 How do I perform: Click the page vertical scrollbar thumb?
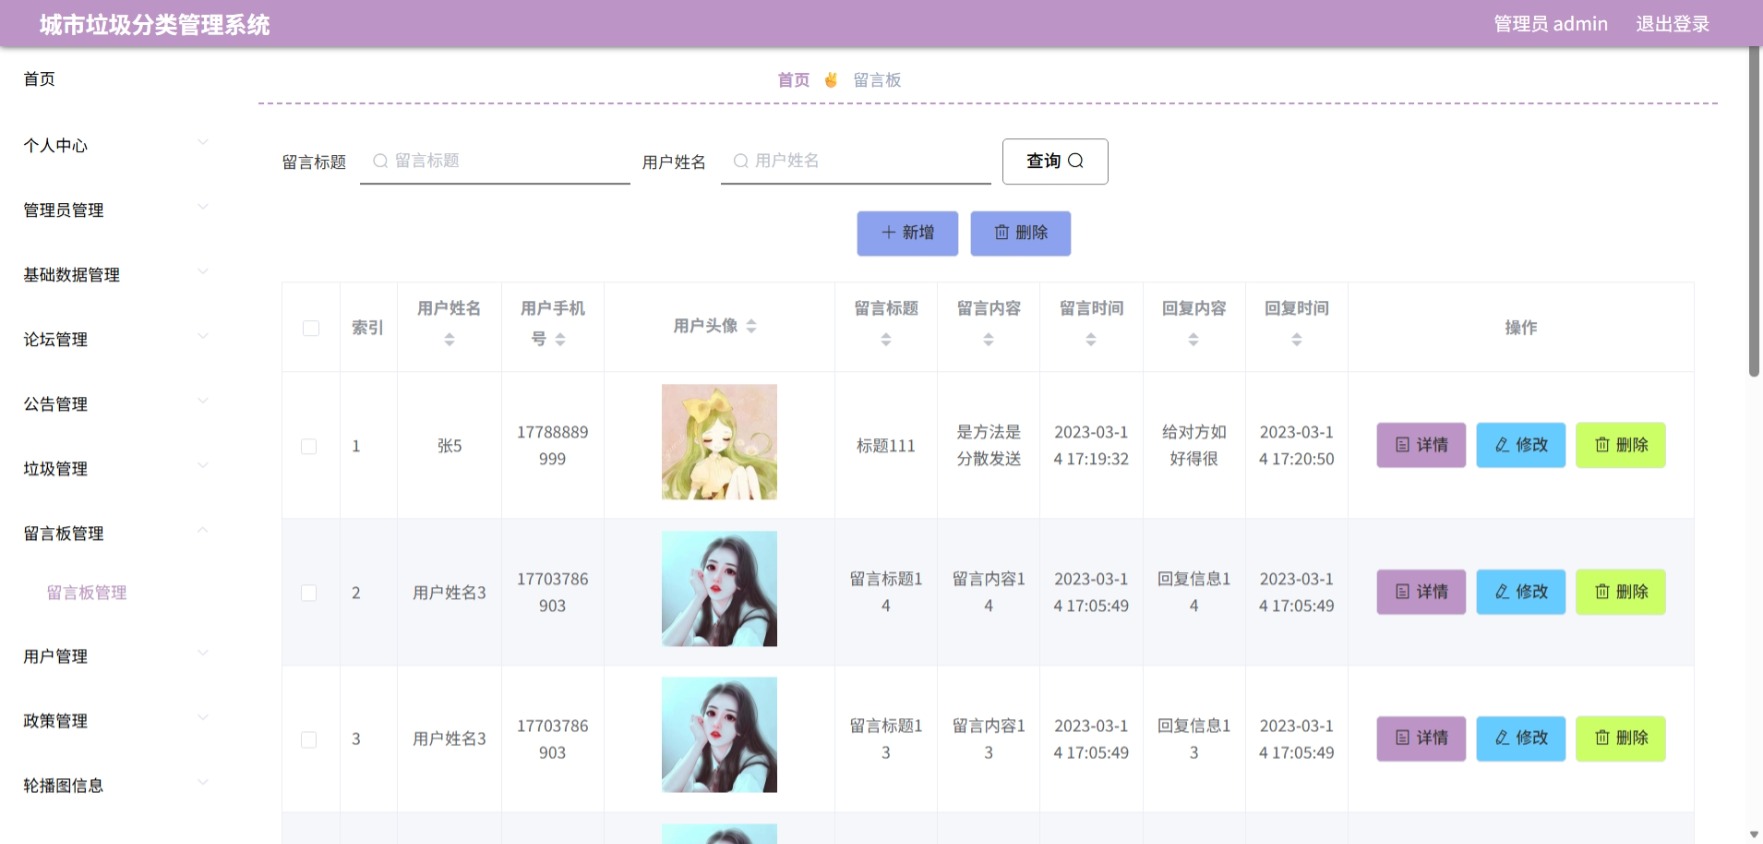(x=1754, y=212)
